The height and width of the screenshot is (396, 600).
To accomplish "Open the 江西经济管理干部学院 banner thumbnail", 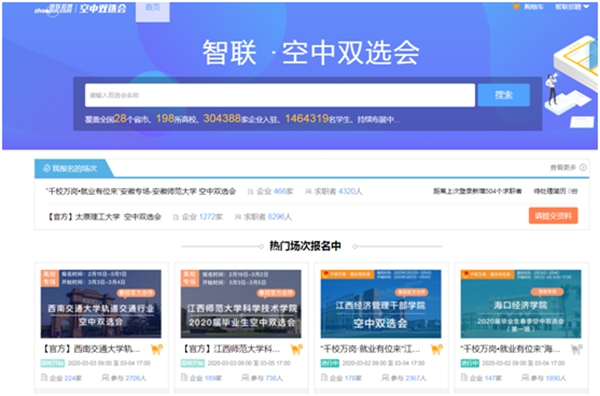I will click(x=381, y=304).
